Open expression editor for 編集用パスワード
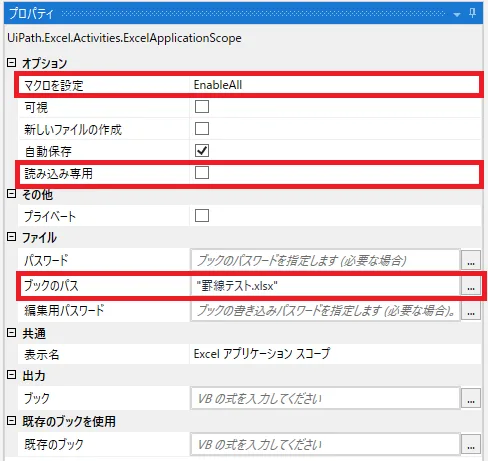This screenshot has height=461, width=488. coord(471,311)
